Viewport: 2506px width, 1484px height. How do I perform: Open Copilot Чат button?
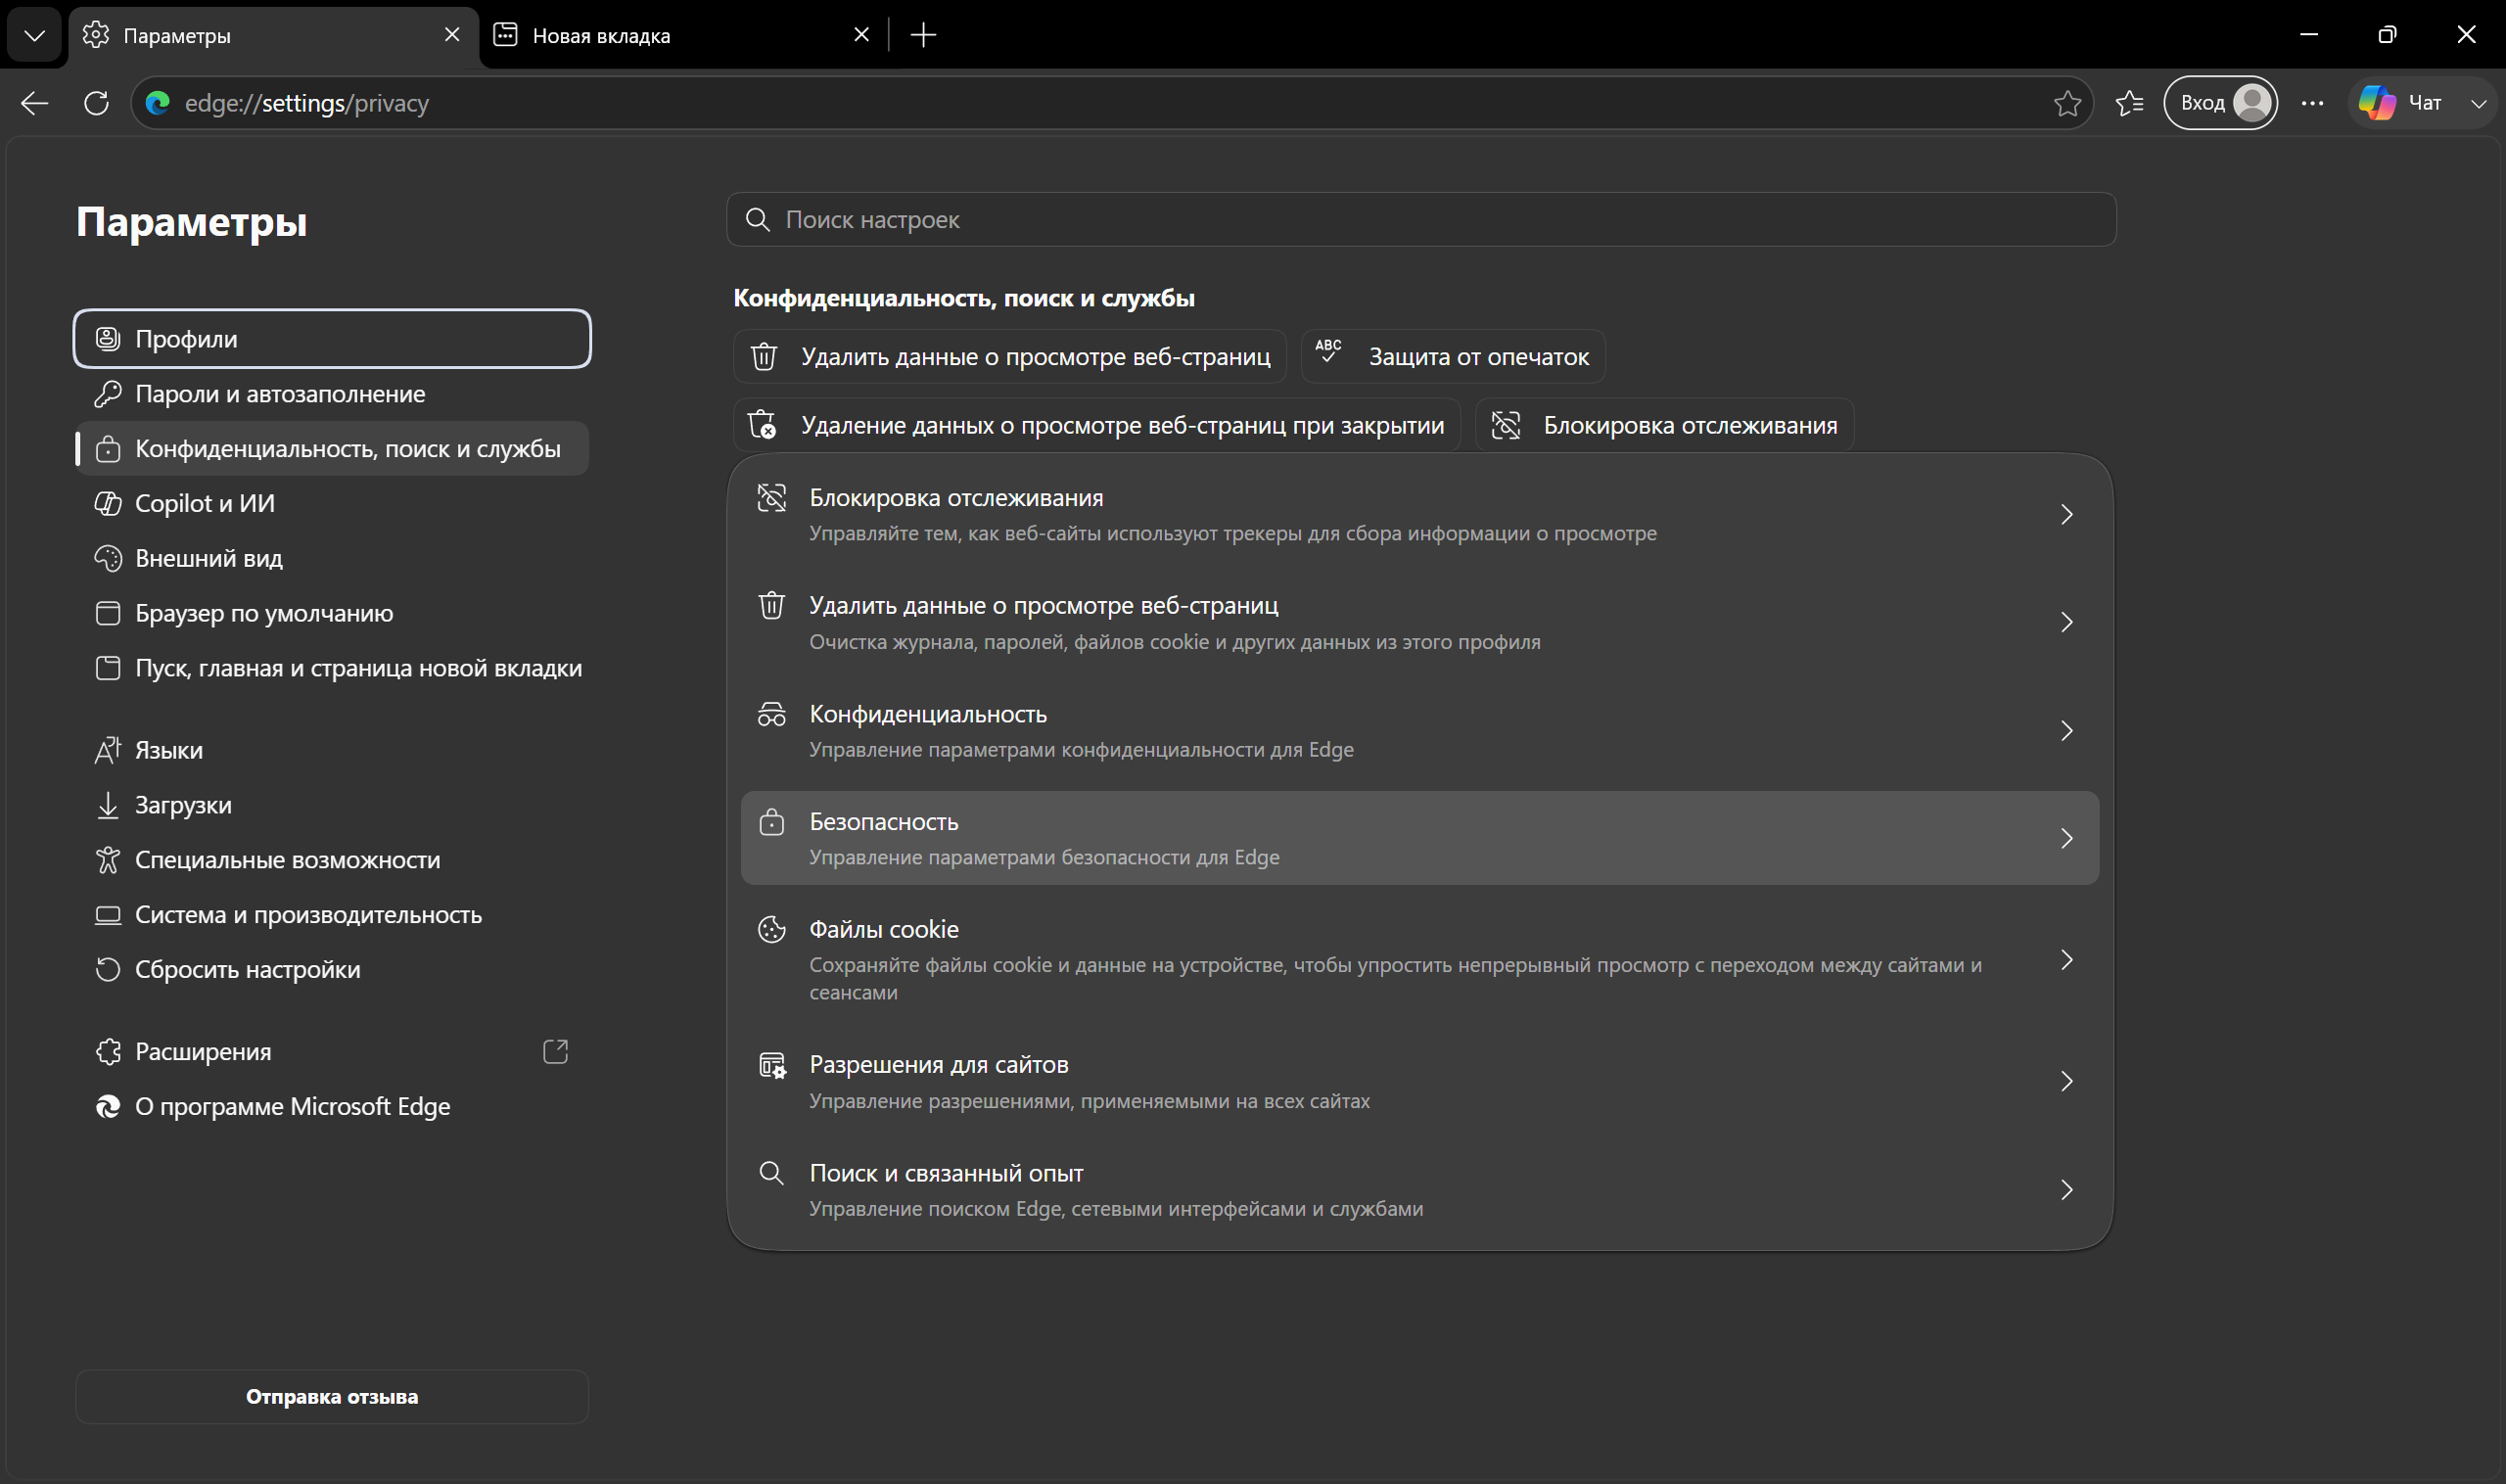pyautogui.click(x=2402, y=103)
